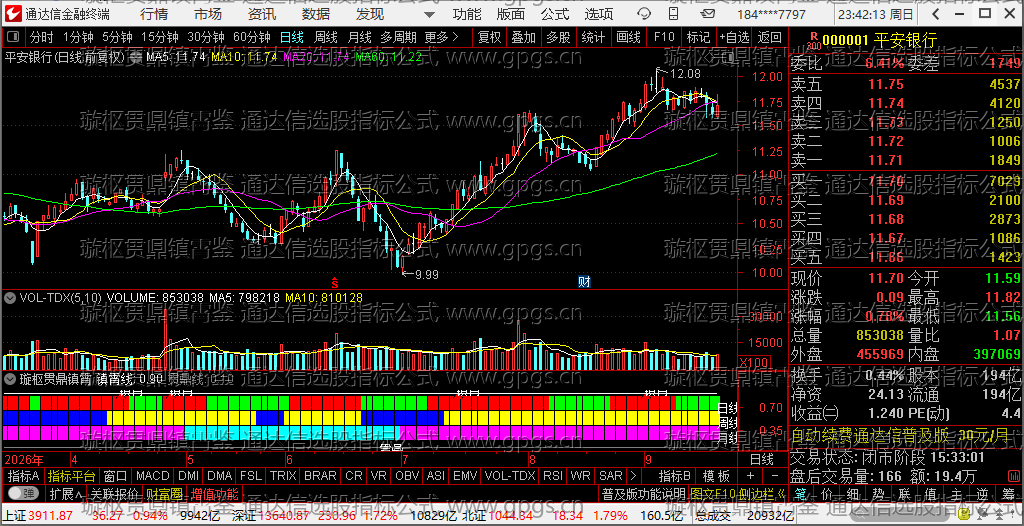Viewport: 1024px width, 526px height.
Task: Zoom in chart with + button
Action: (x=750, y=475)
